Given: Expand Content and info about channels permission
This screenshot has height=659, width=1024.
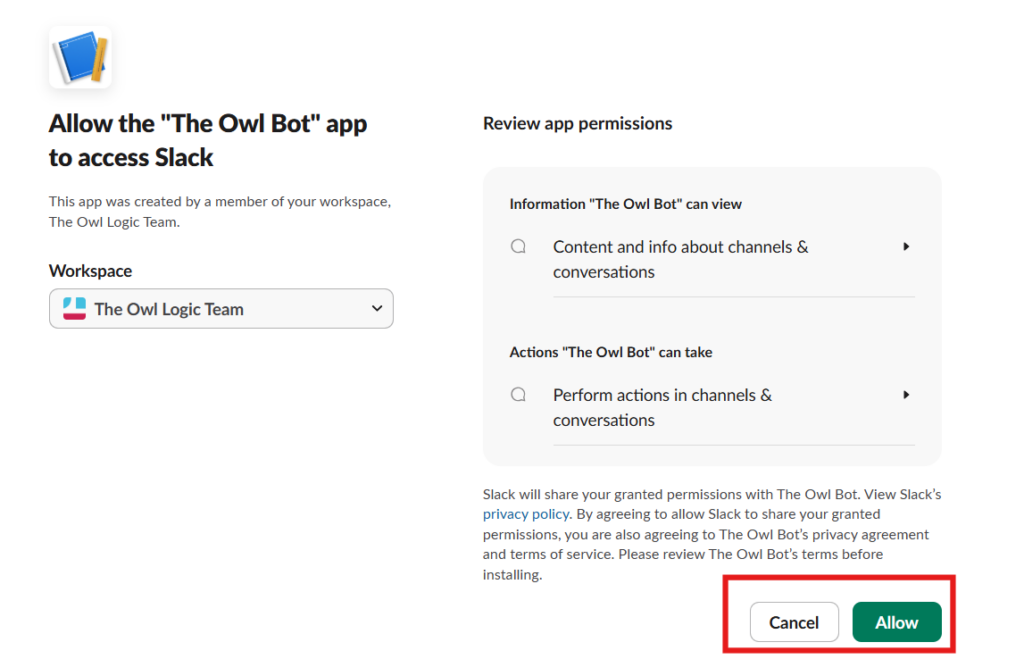Looking at the screenshot, I should (680, 259).
